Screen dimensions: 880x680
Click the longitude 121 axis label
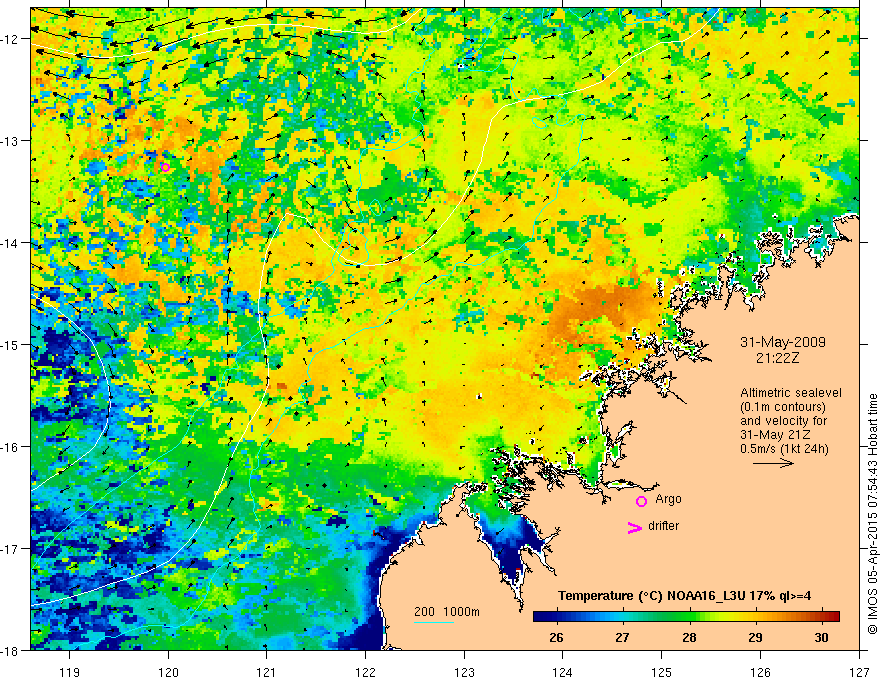pyautogui.click(x=267, y=672)
